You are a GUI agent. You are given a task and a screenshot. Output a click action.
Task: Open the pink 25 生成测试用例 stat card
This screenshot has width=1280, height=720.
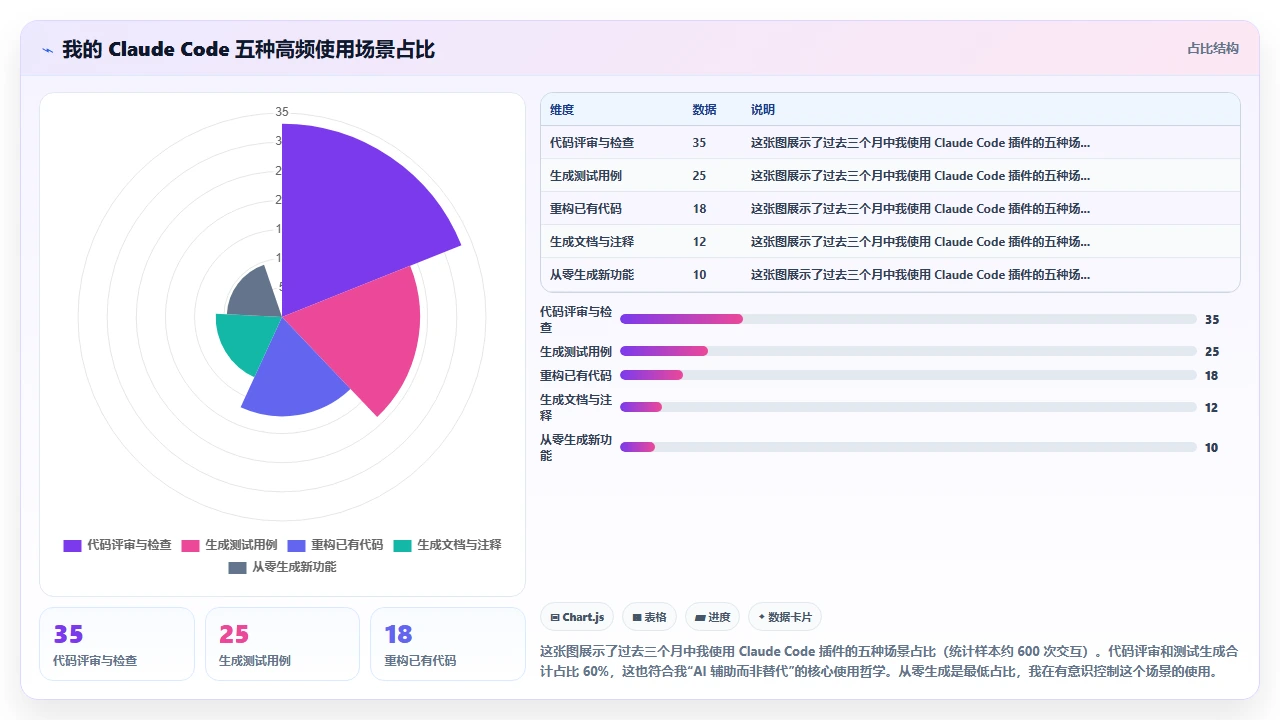tap(282, 644)
